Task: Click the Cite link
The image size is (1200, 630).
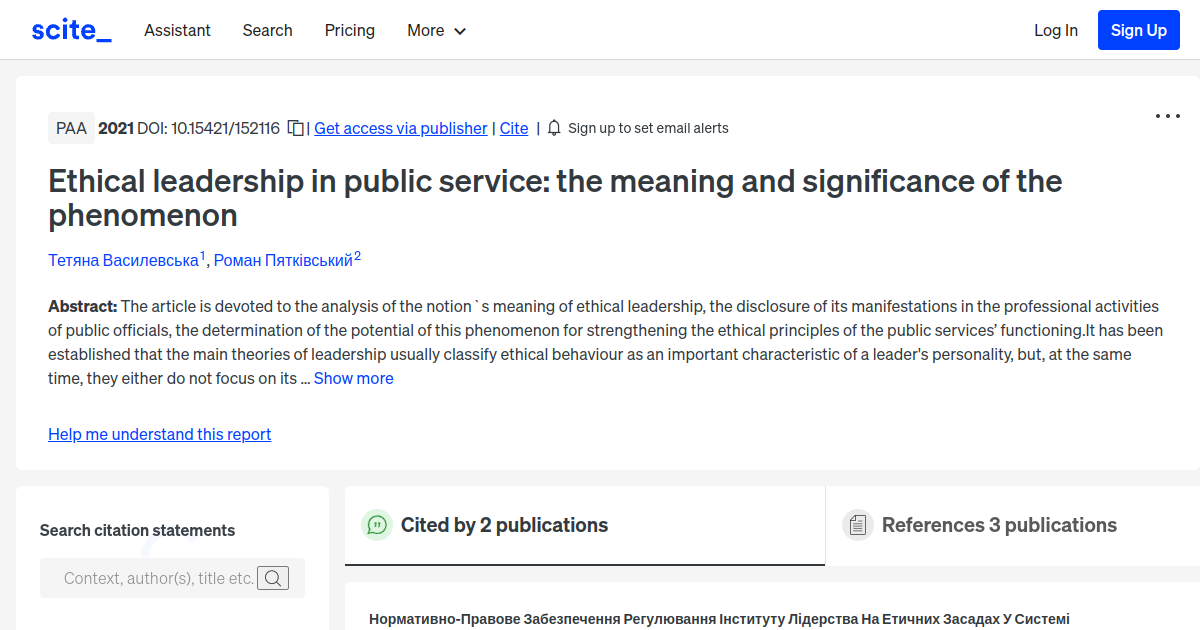Action: point(513,128)
